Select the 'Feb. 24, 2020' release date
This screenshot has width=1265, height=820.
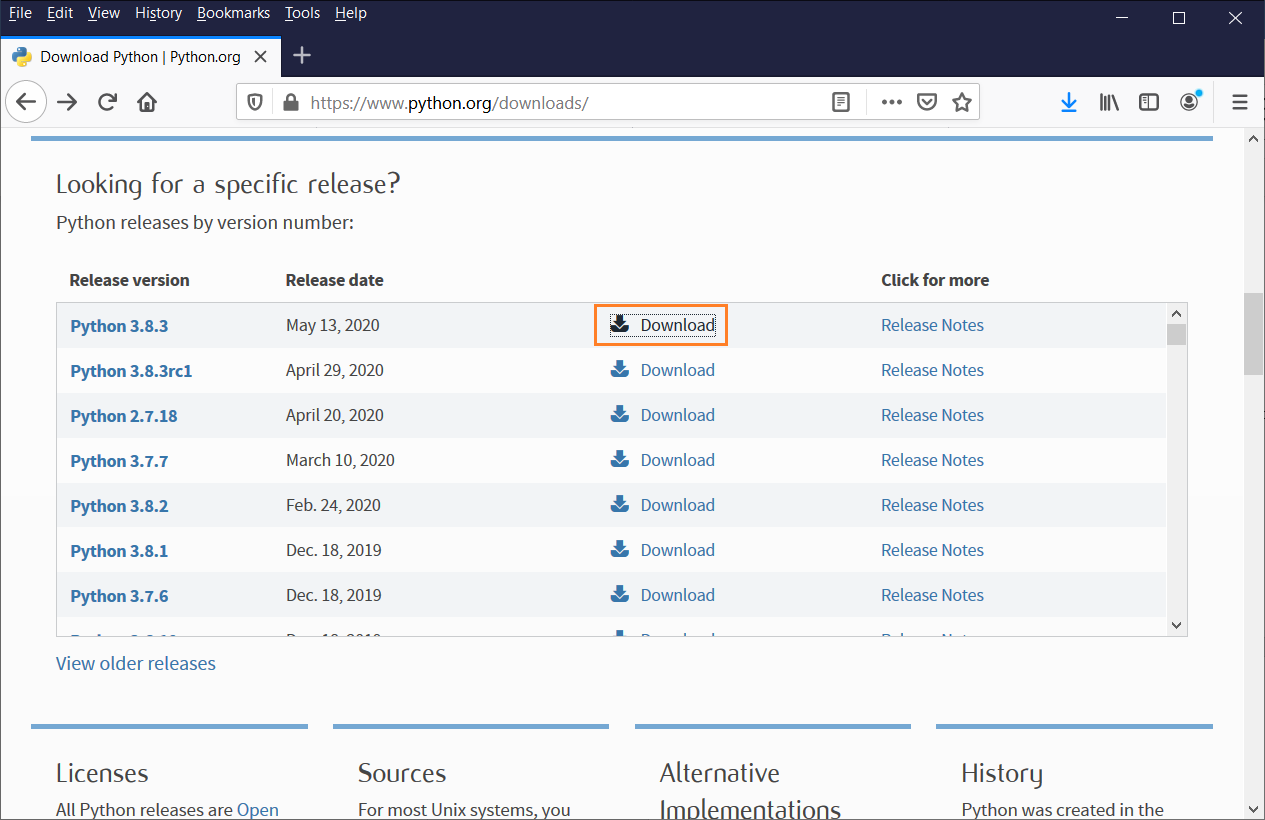click(x=333, y=505)
